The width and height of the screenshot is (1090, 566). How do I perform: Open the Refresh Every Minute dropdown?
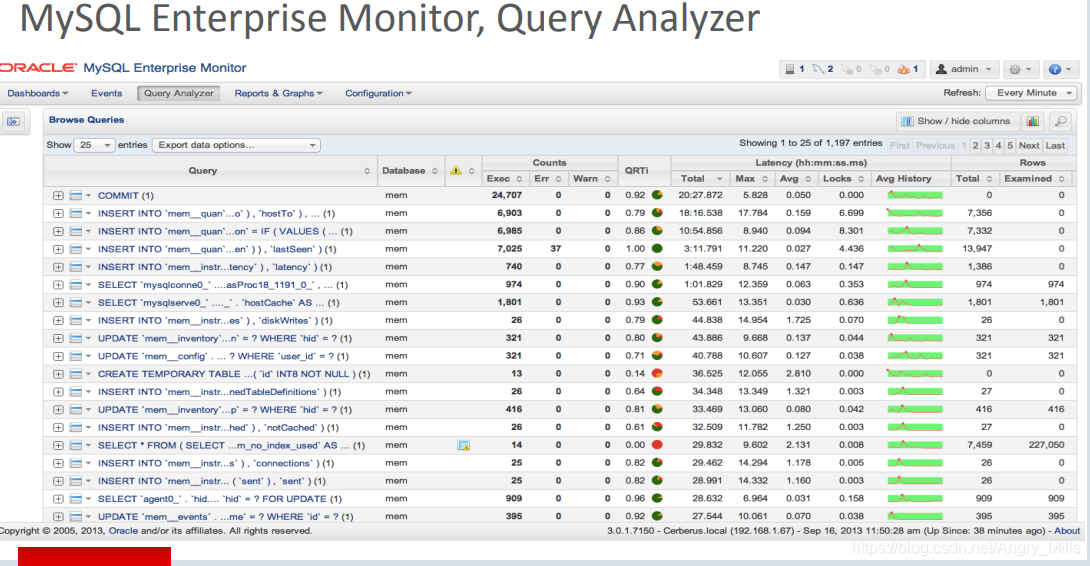click(x=1032, y=92)
